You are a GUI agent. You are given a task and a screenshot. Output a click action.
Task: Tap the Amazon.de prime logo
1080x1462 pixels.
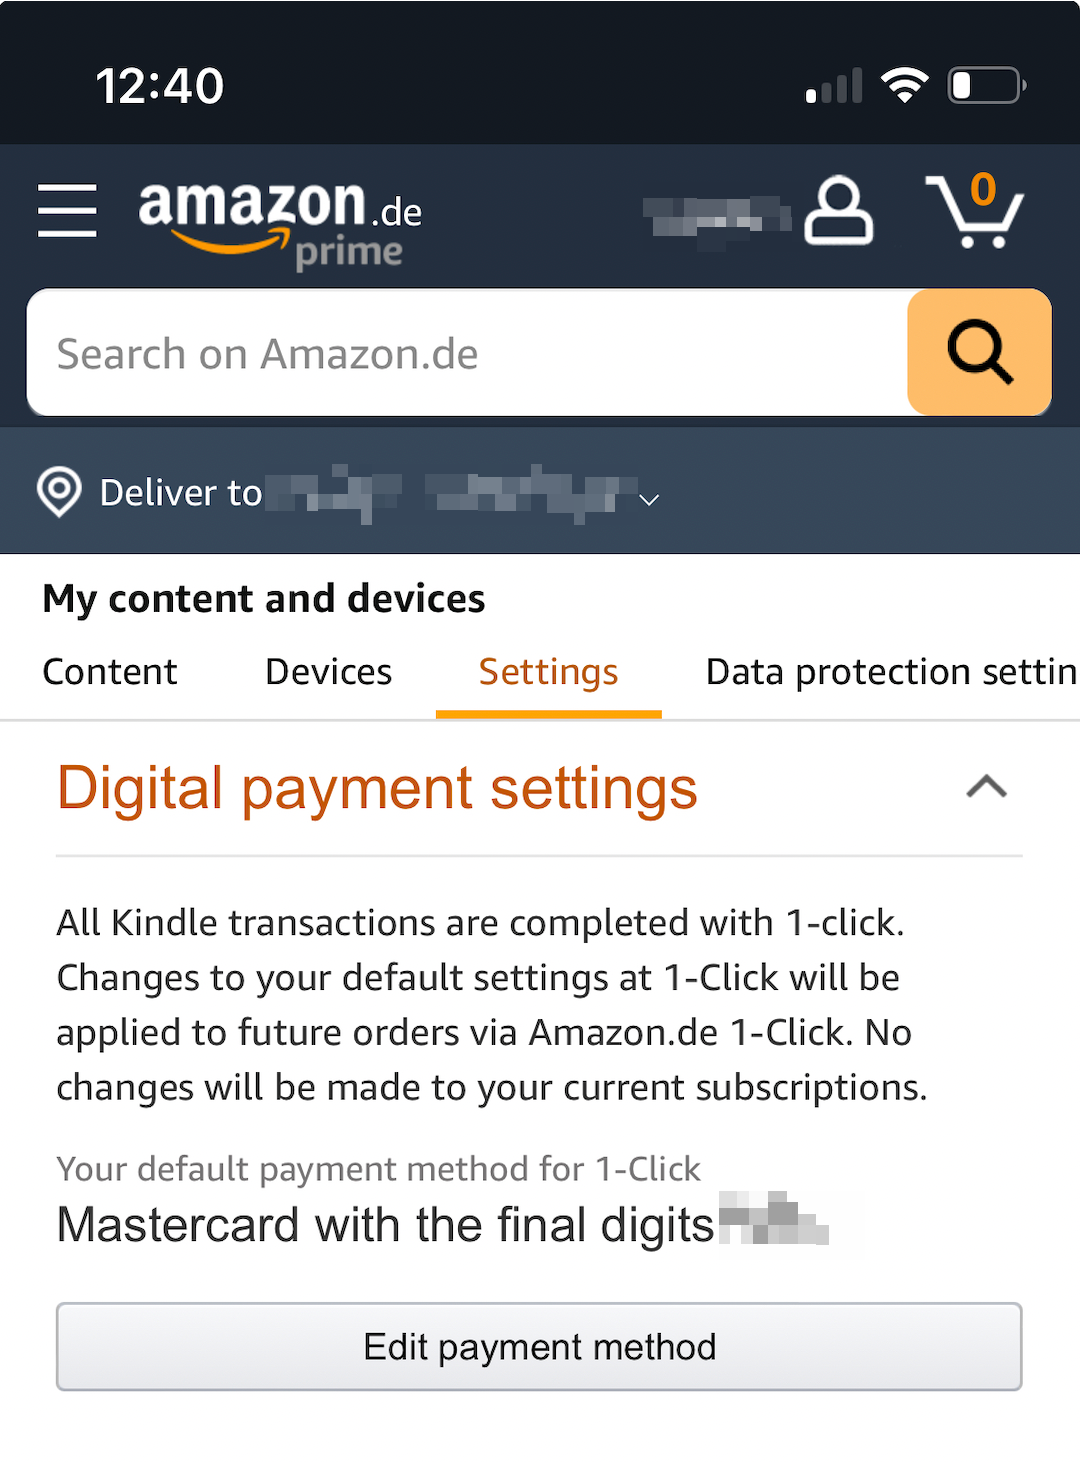click(x=280, y=224)
